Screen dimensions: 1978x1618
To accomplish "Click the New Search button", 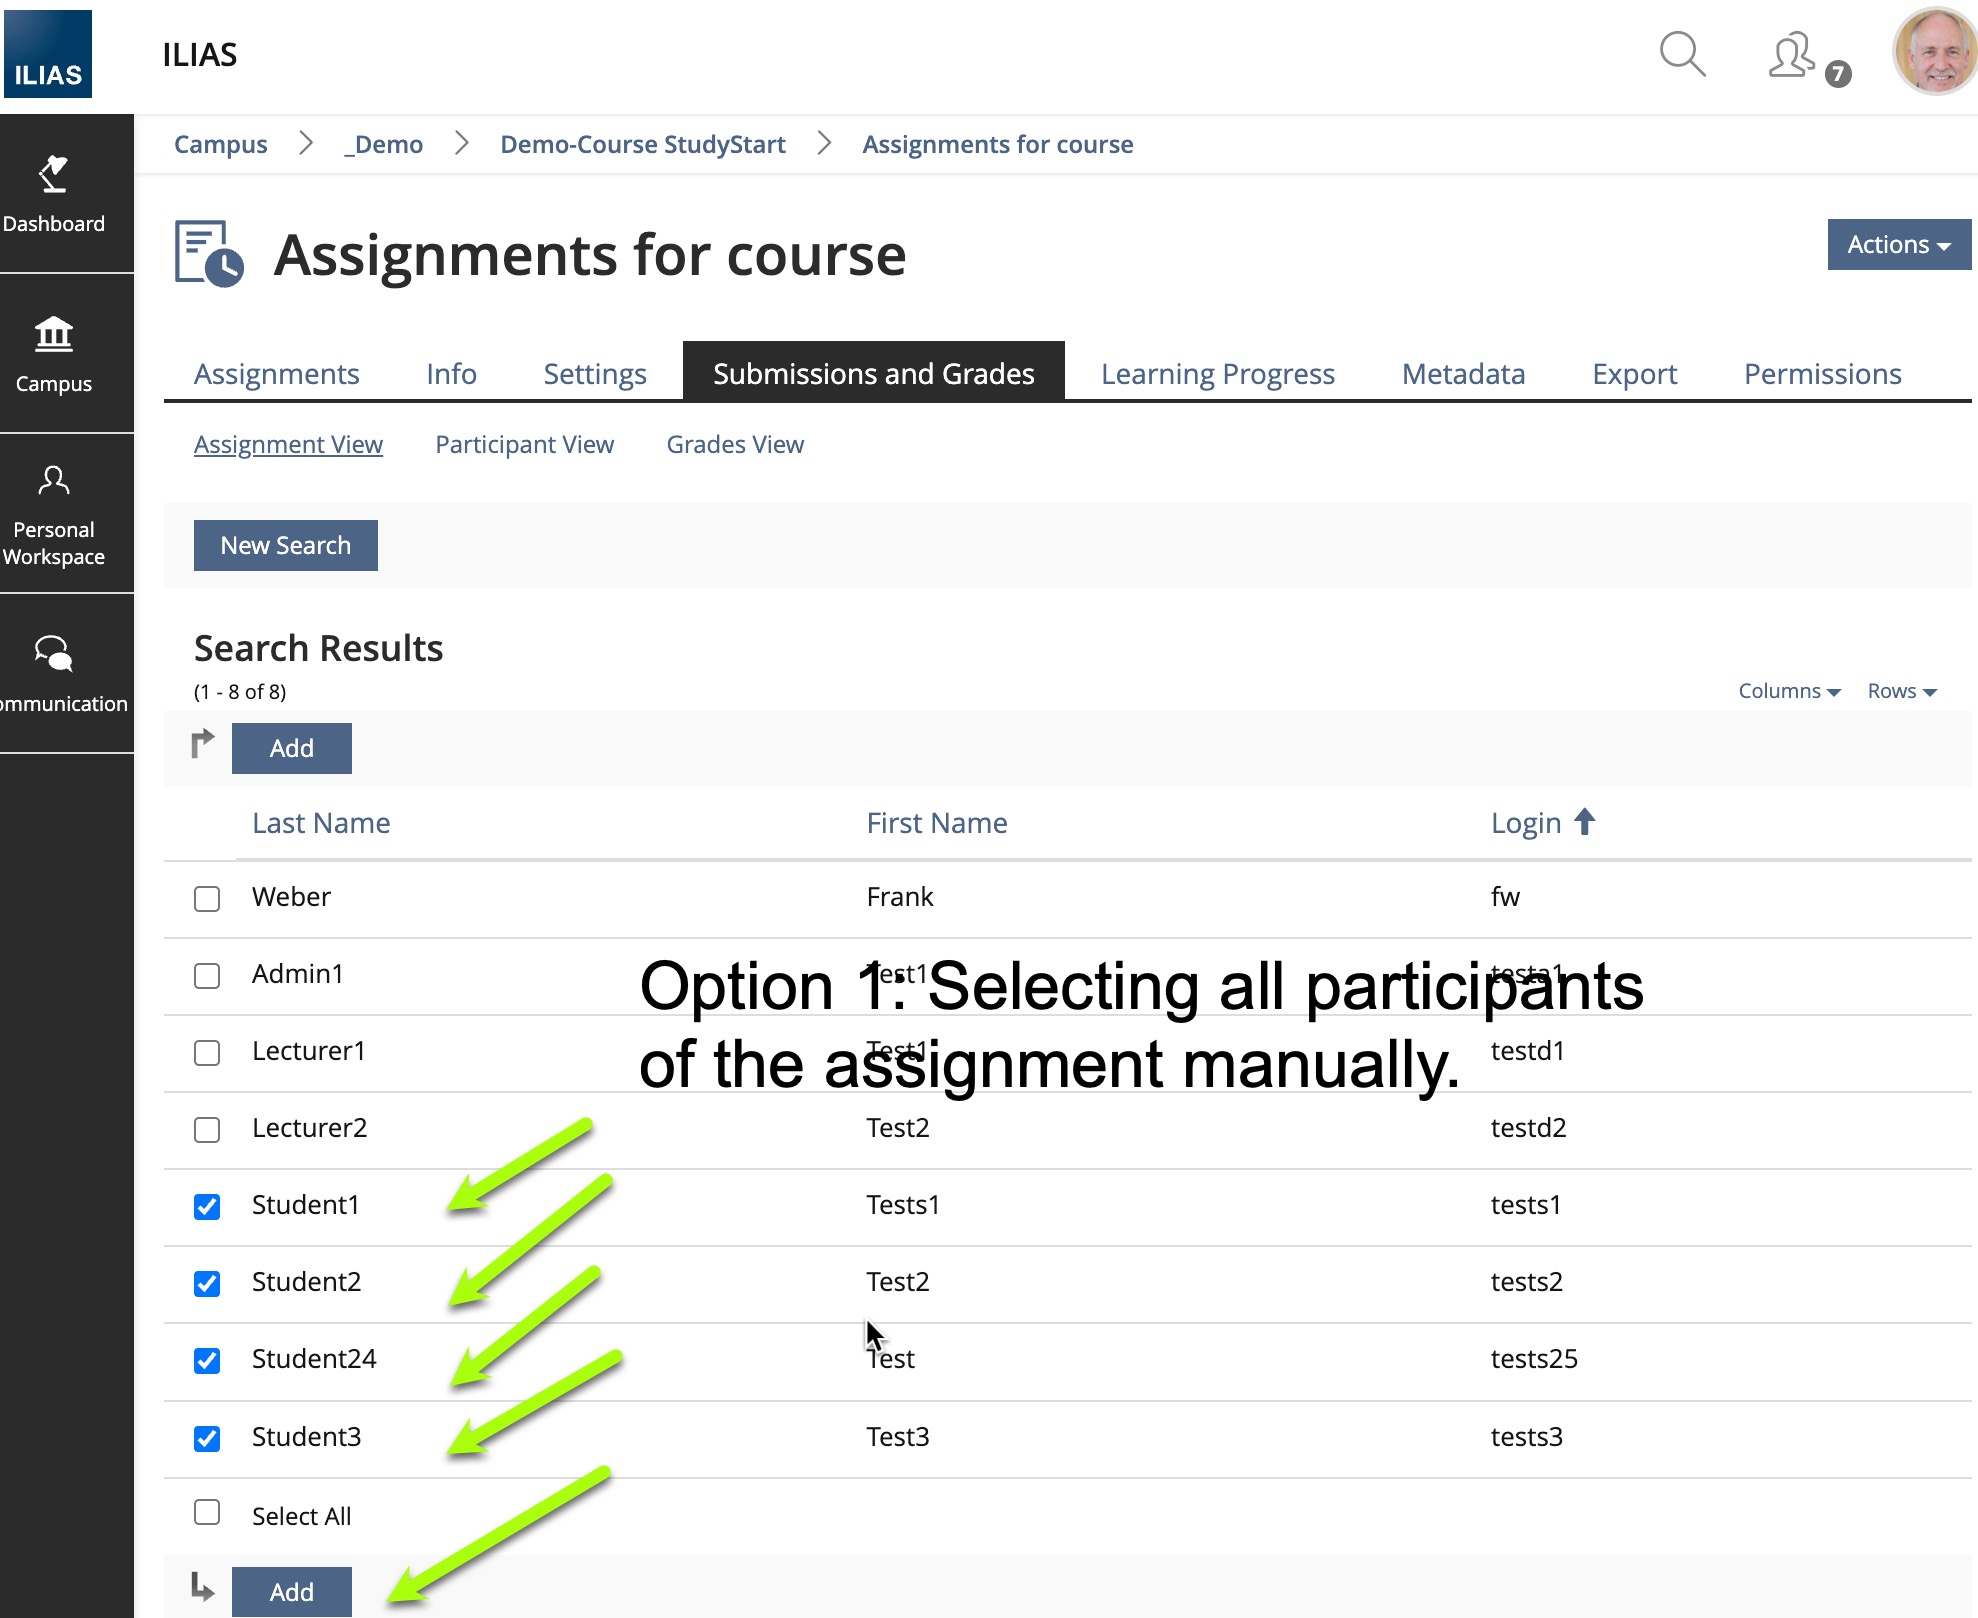I will (285, 545).
